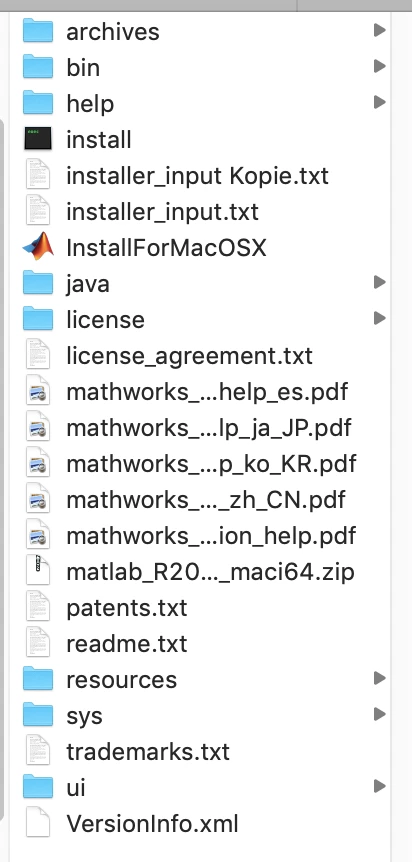
Task: Select the license_agreement.txt text file icon
Action: click(x=38, y=355)
